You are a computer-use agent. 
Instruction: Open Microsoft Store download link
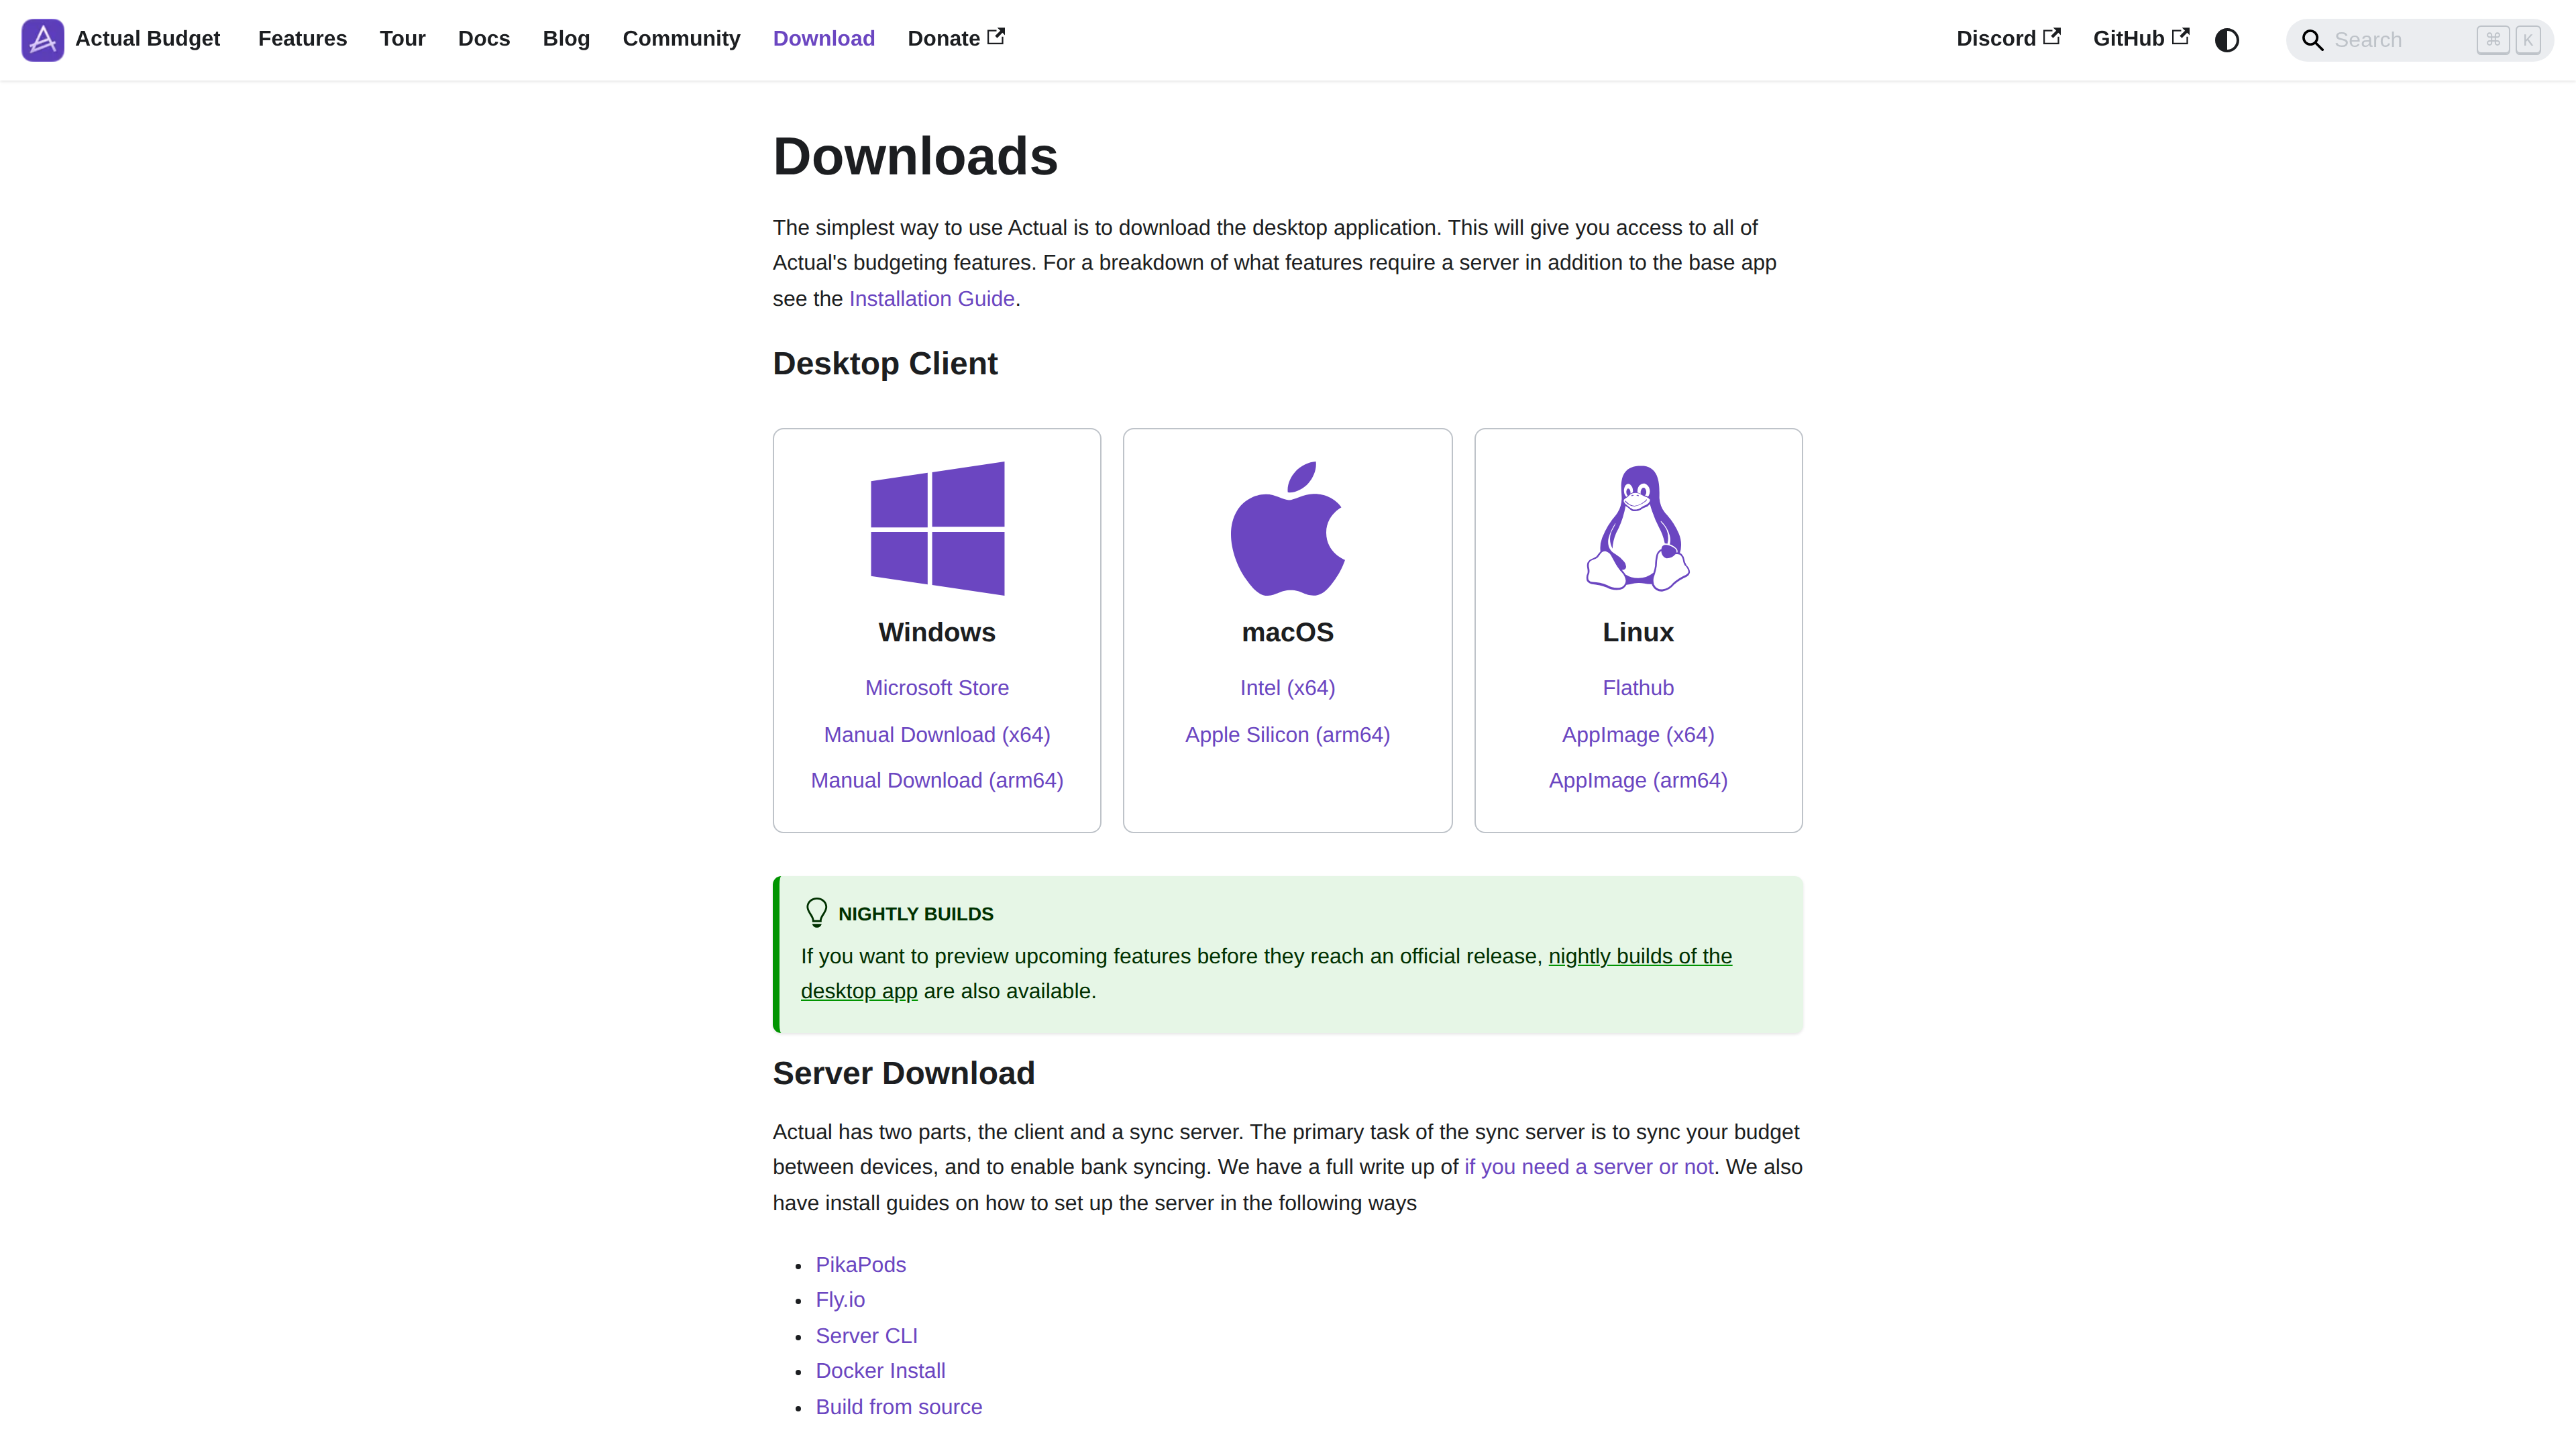pyautogui.click(x=936, y=688)
